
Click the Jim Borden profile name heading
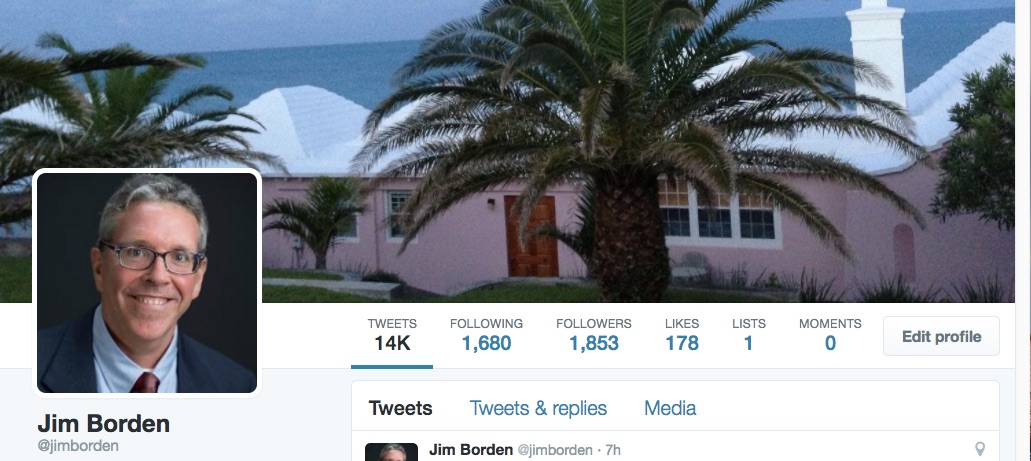coord(103,423)
